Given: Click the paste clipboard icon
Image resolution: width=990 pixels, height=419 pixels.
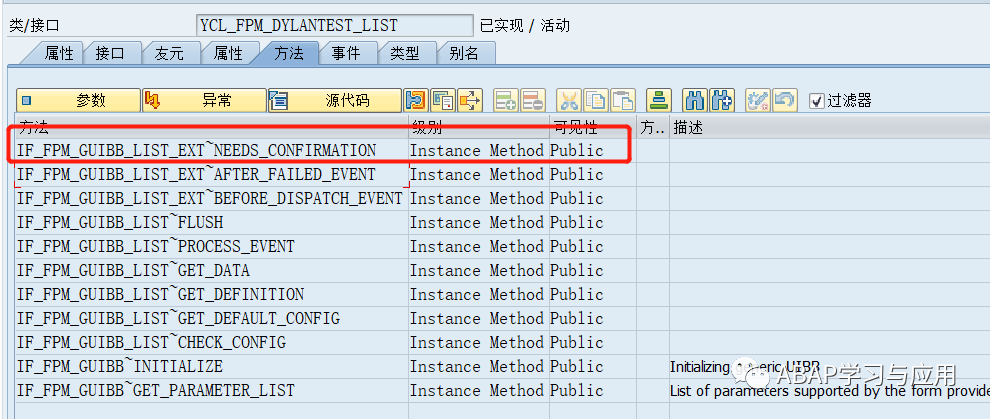Looking at the screenshot, I should (623, 100).
